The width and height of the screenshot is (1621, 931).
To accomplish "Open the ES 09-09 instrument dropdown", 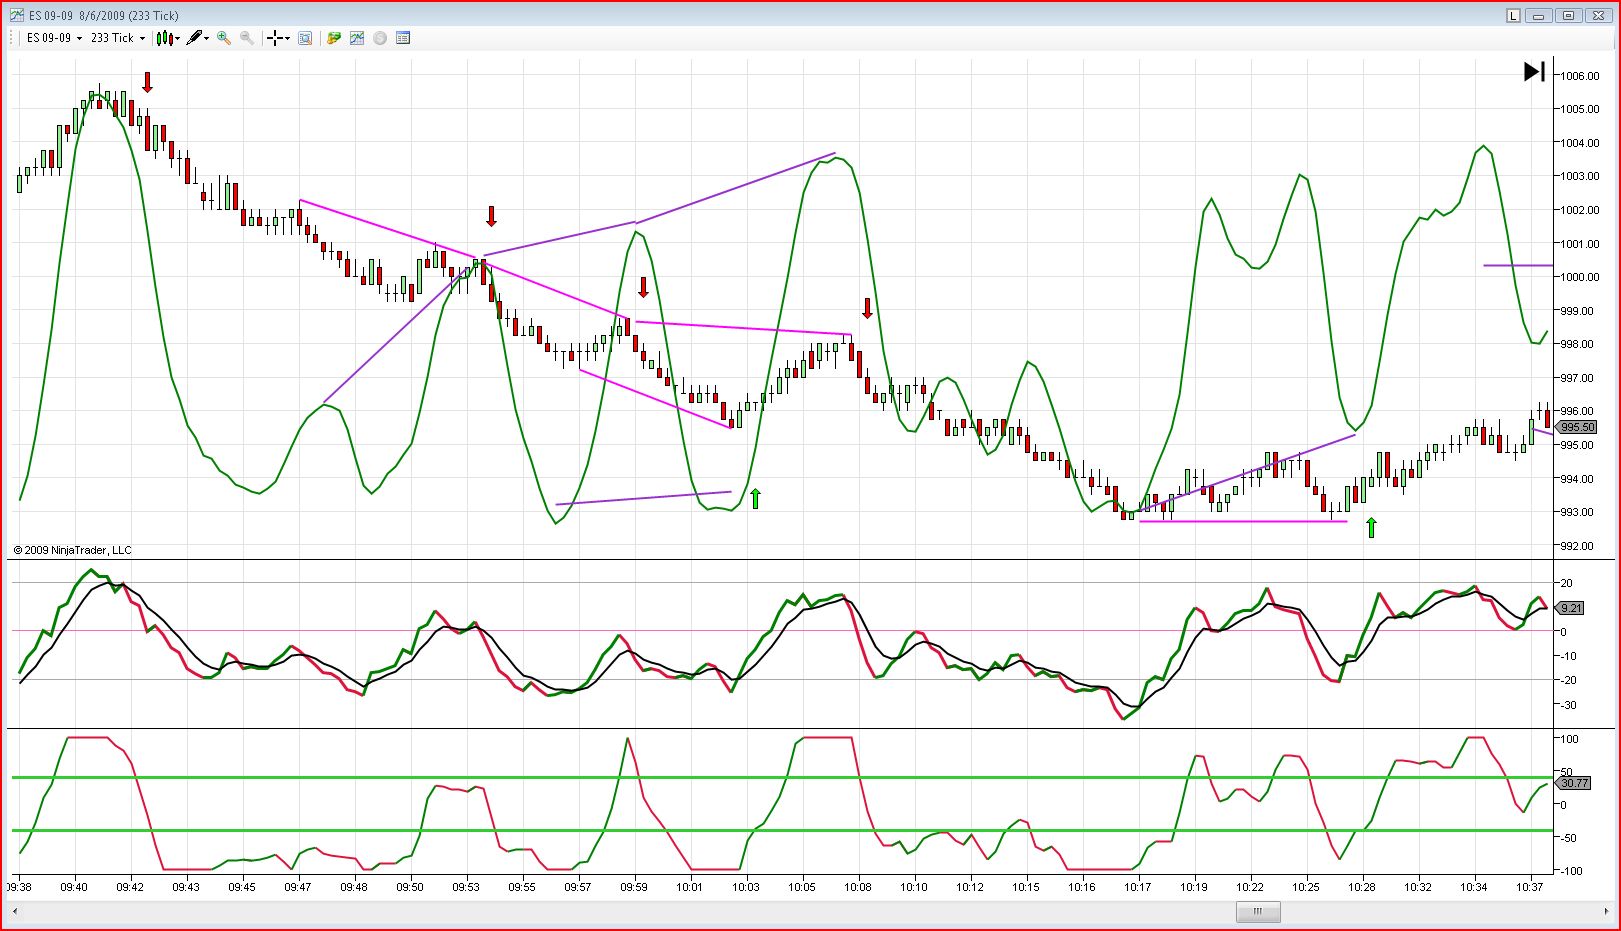I will pos(53,38).
